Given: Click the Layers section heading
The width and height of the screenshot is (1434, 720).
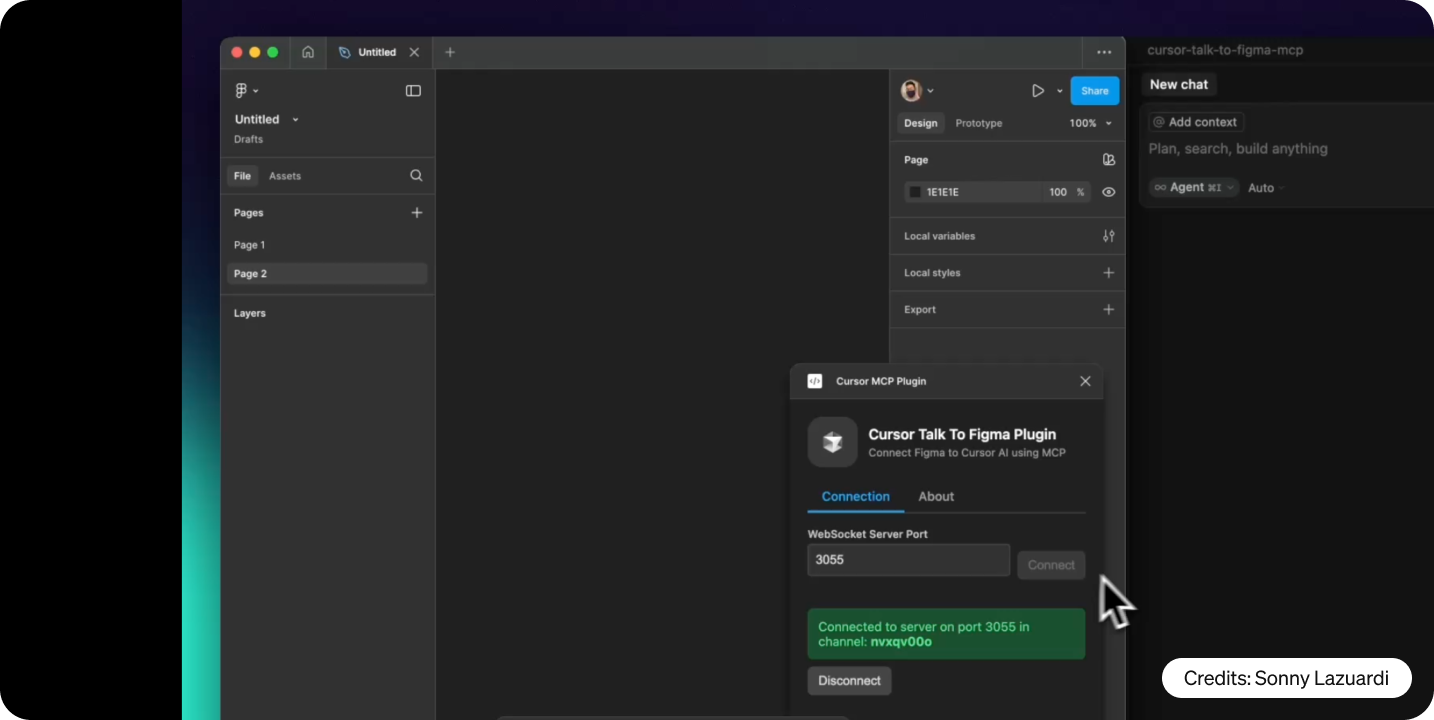Looking at the screenshot, I should coord(250,313).
